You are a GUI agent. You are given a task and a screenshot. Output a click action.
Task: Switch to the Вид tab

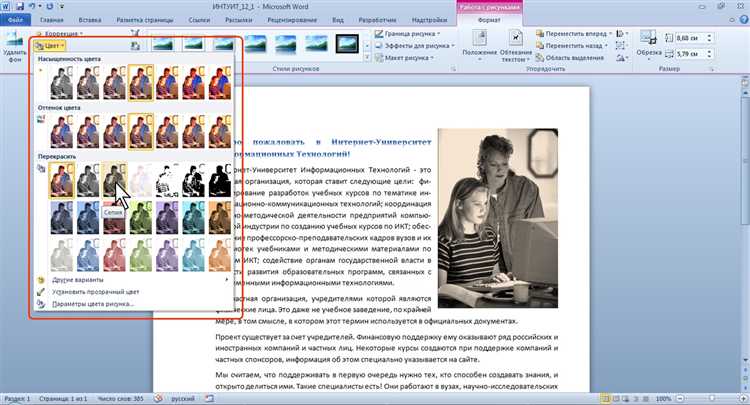click(x=338, y=20)
